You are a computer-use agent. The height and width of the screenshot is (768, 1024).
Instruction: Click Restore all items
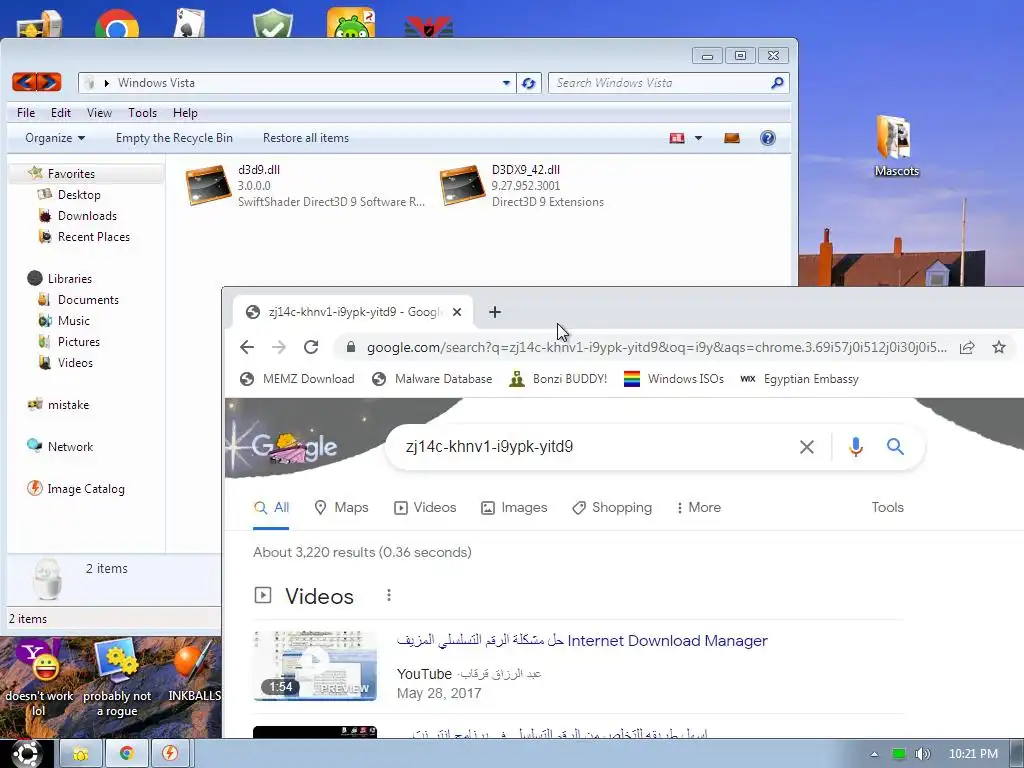coord(306,138)
